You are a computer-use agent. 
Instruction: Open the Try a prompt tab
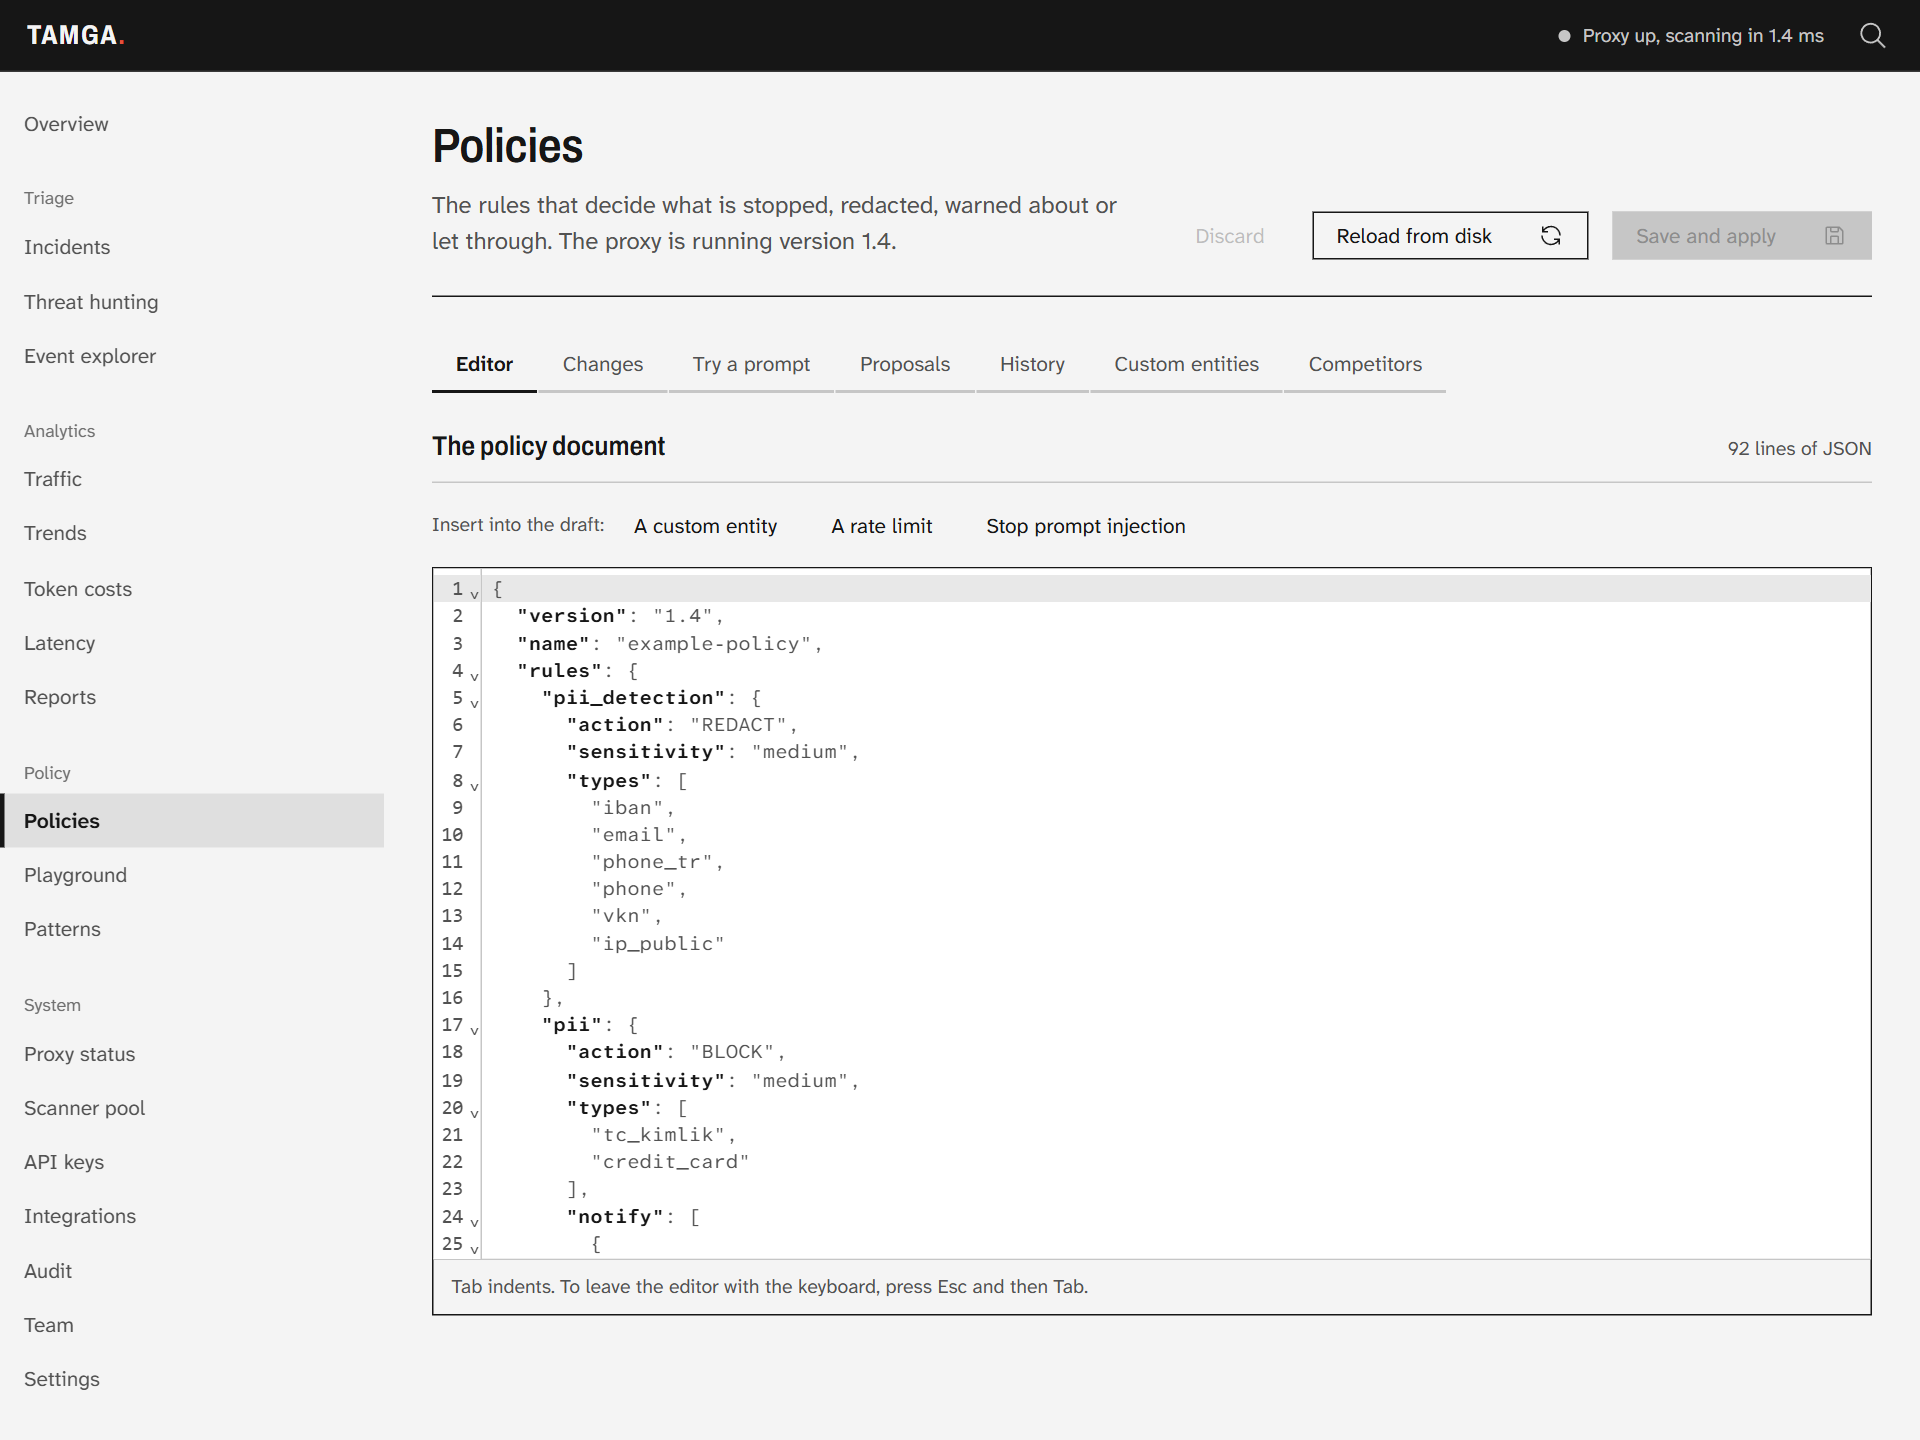pos(751,364)
